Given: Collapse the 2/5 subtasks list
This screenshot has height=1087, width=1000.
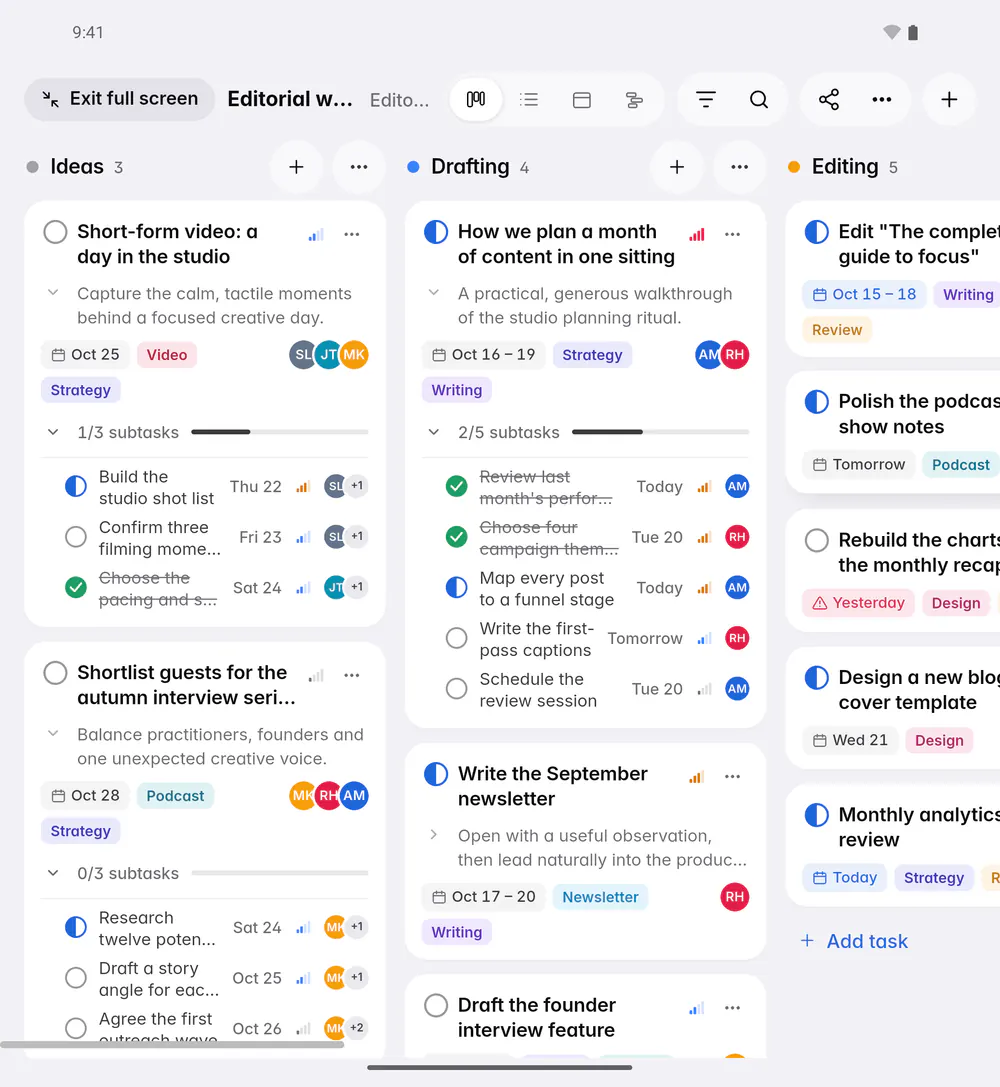Looking at the screenshot, I should pyautogui.click(x=434, y=432).
